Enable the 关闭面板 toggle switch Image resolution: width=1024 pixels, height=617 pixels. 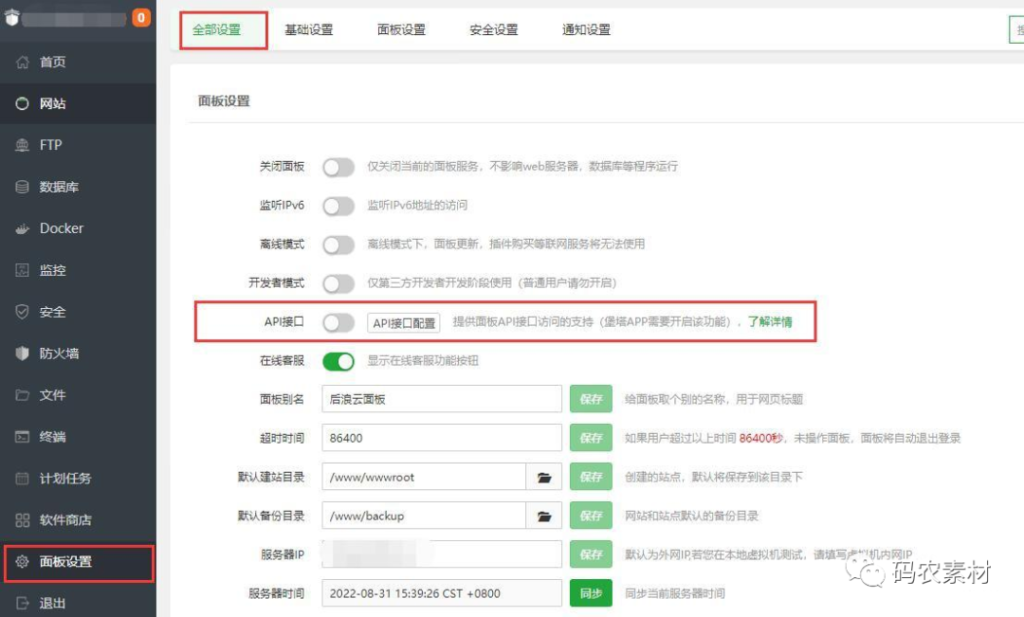pos(338,167)
